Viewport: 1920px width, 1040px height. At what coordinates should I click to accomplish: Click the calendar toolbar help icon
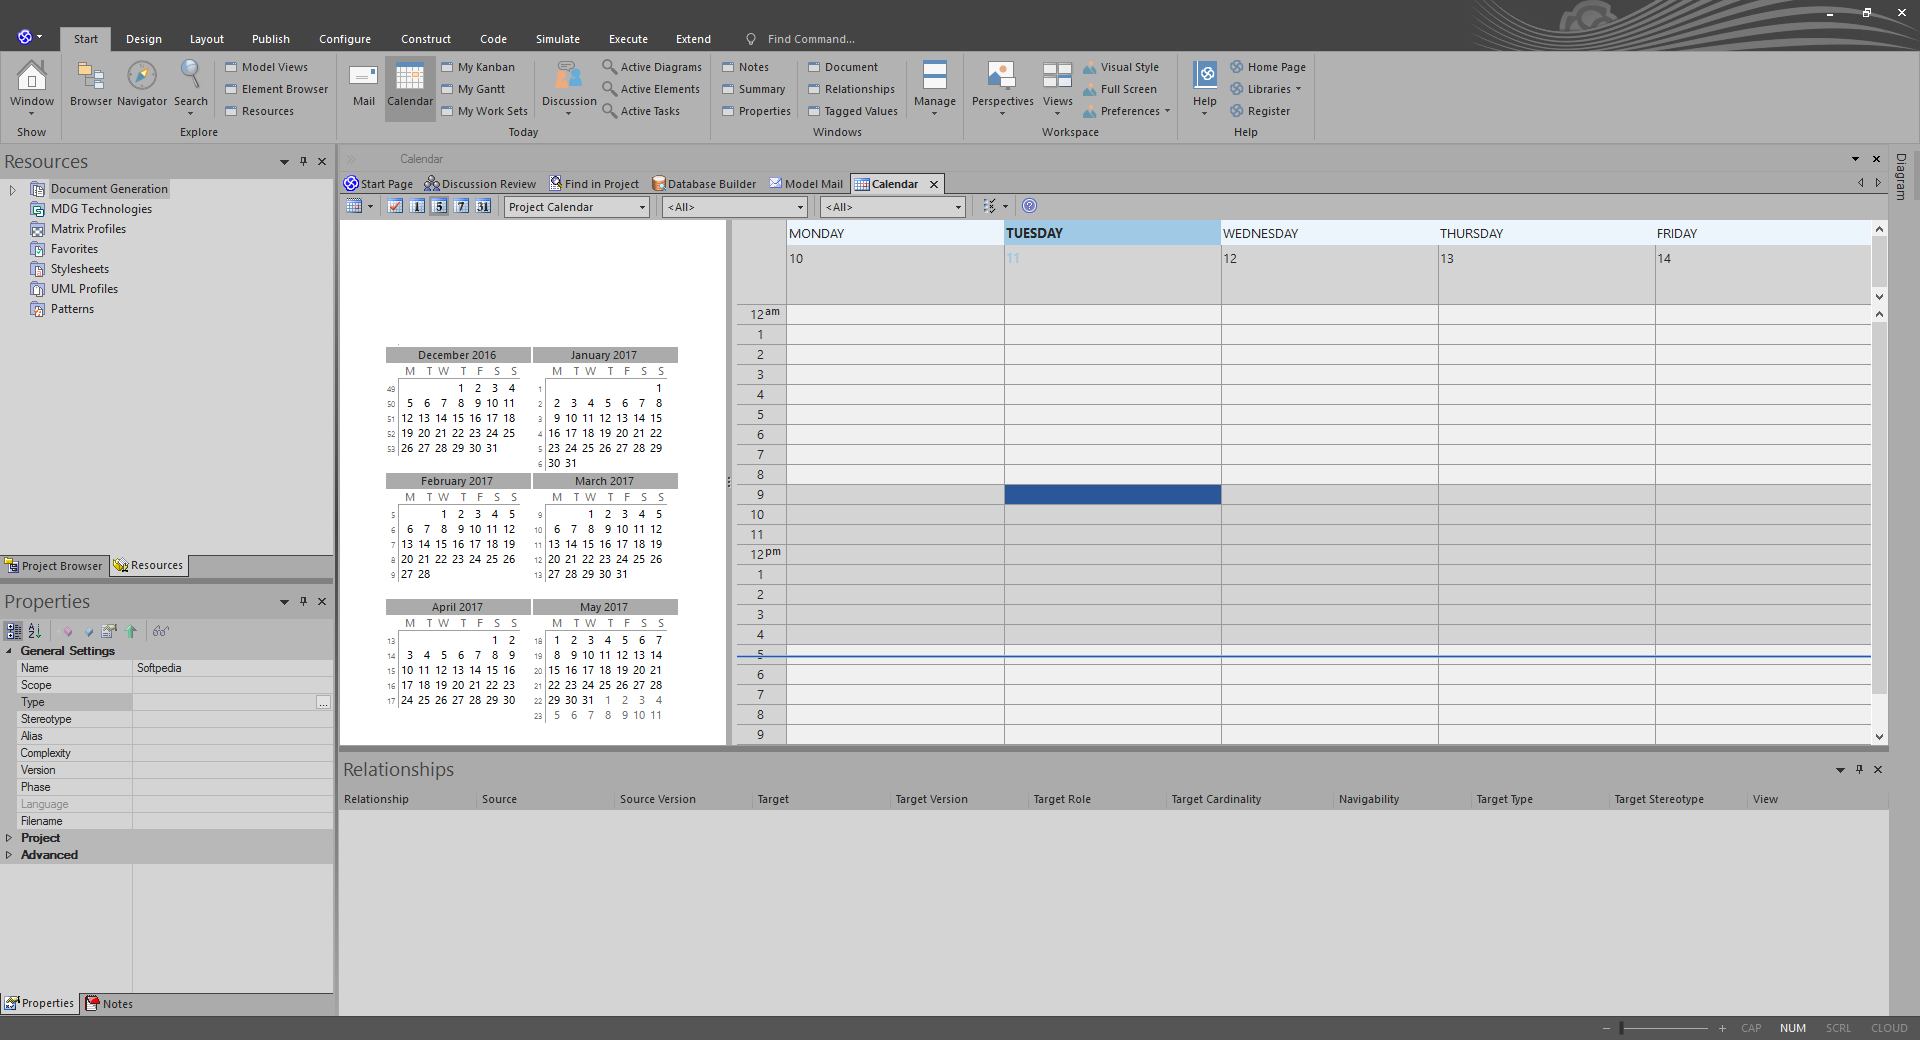click(x=1029, y=206)
